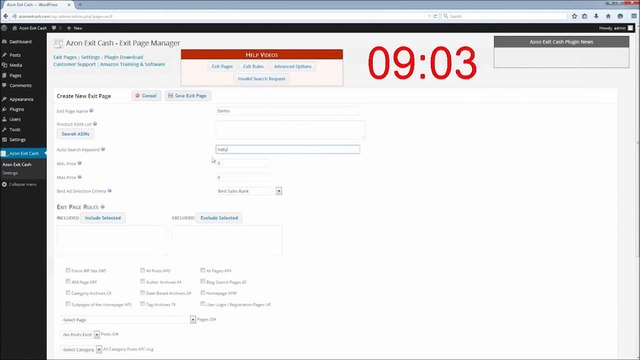Check the All Posts checkbox
This screenshot has height=360, width=640.
tap(142, 270)
